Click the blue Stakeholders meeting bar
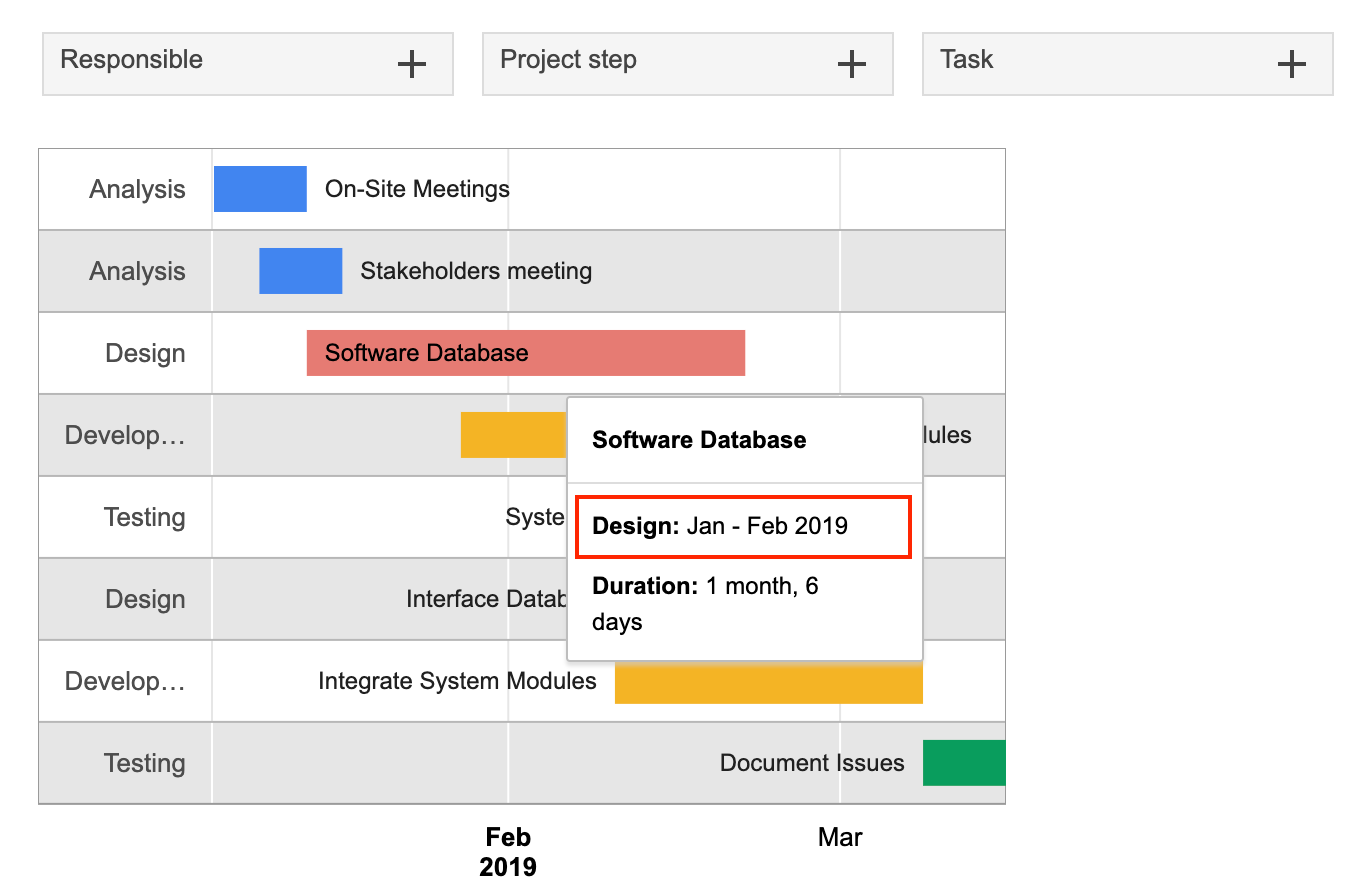Screen dimensions: 1358x896 300,271
